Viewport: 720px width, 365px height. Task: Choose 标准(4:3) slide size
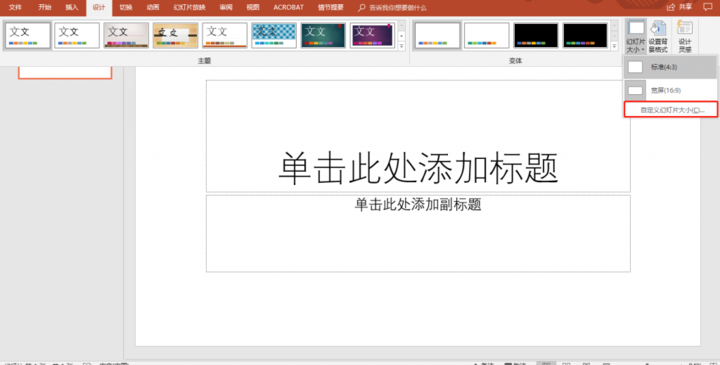pyautogui.click(x=670, y=67)
